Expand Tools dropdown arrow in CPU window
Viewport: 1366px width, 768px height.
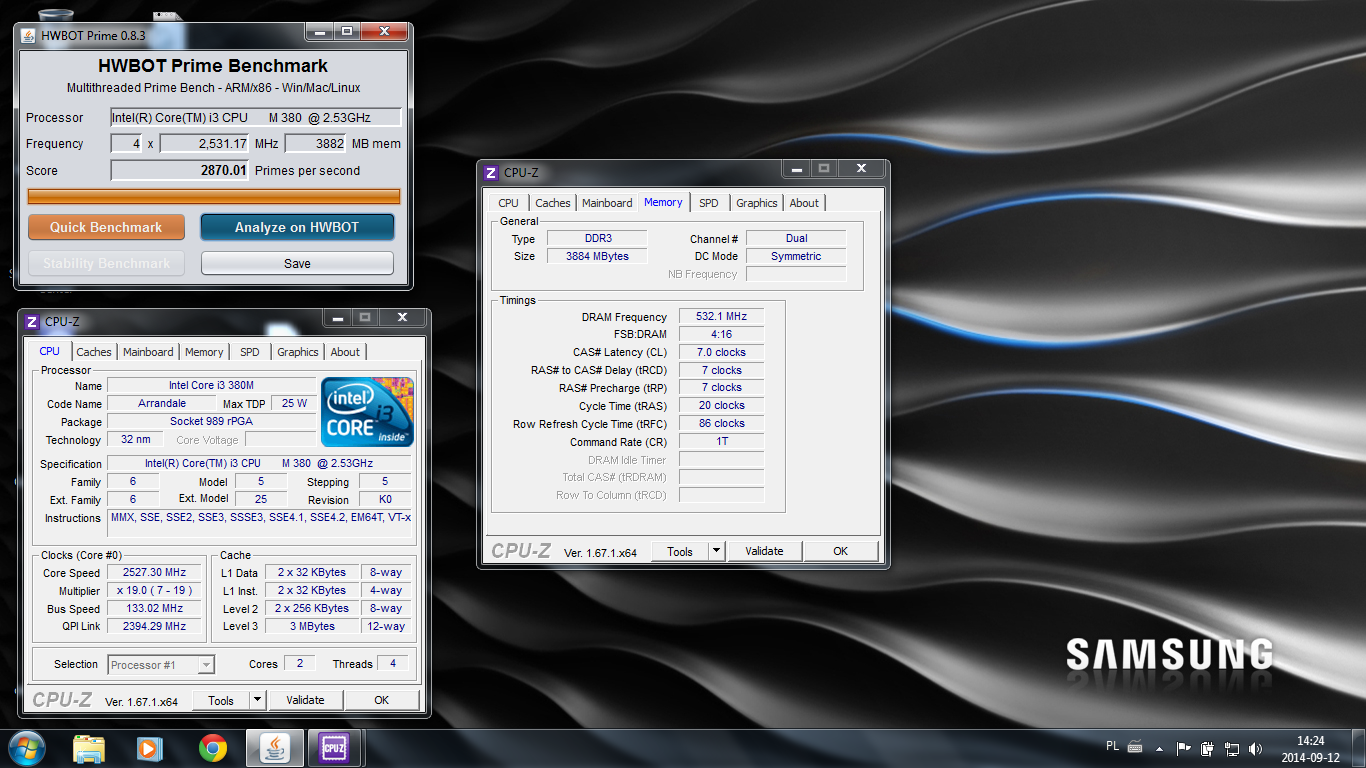coord(257,701)
